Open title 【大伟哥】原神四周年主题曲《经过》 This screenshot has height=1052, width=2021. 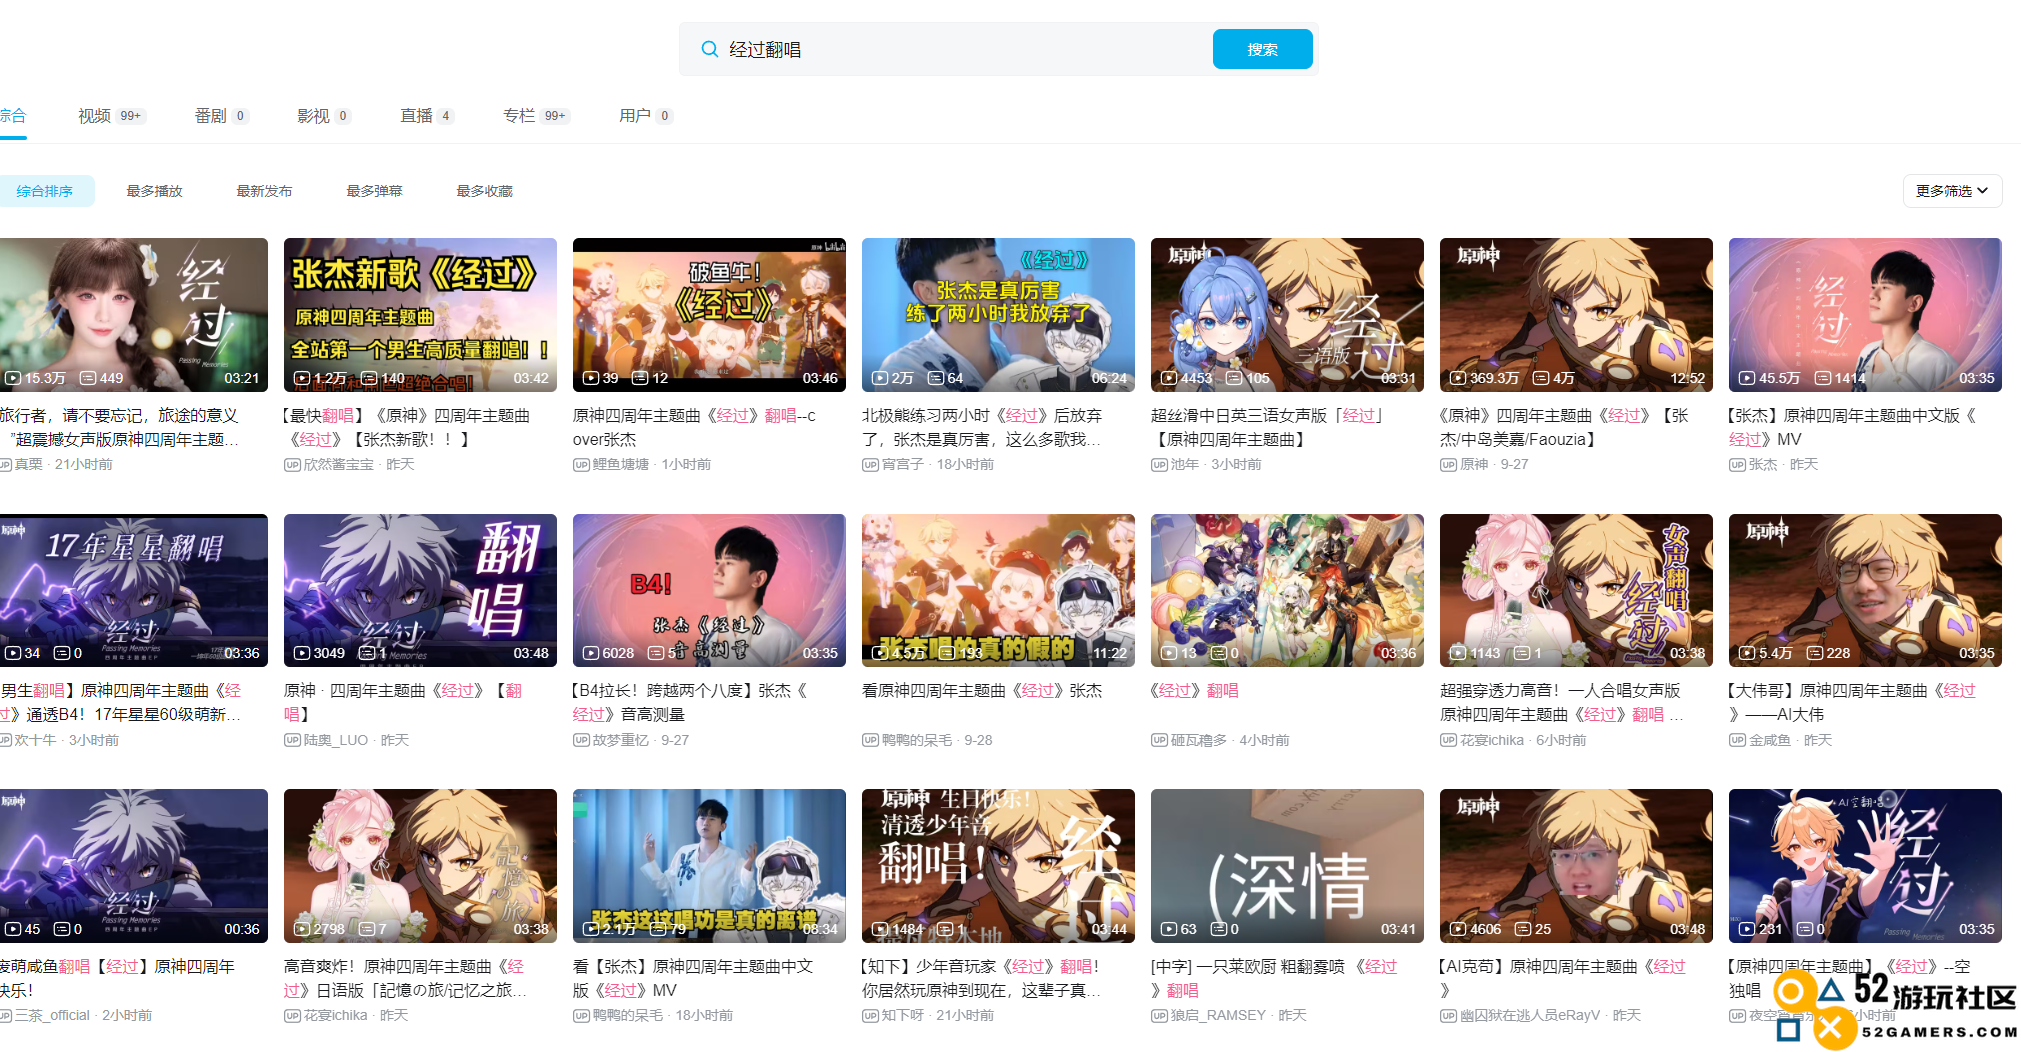(1853, 702)
